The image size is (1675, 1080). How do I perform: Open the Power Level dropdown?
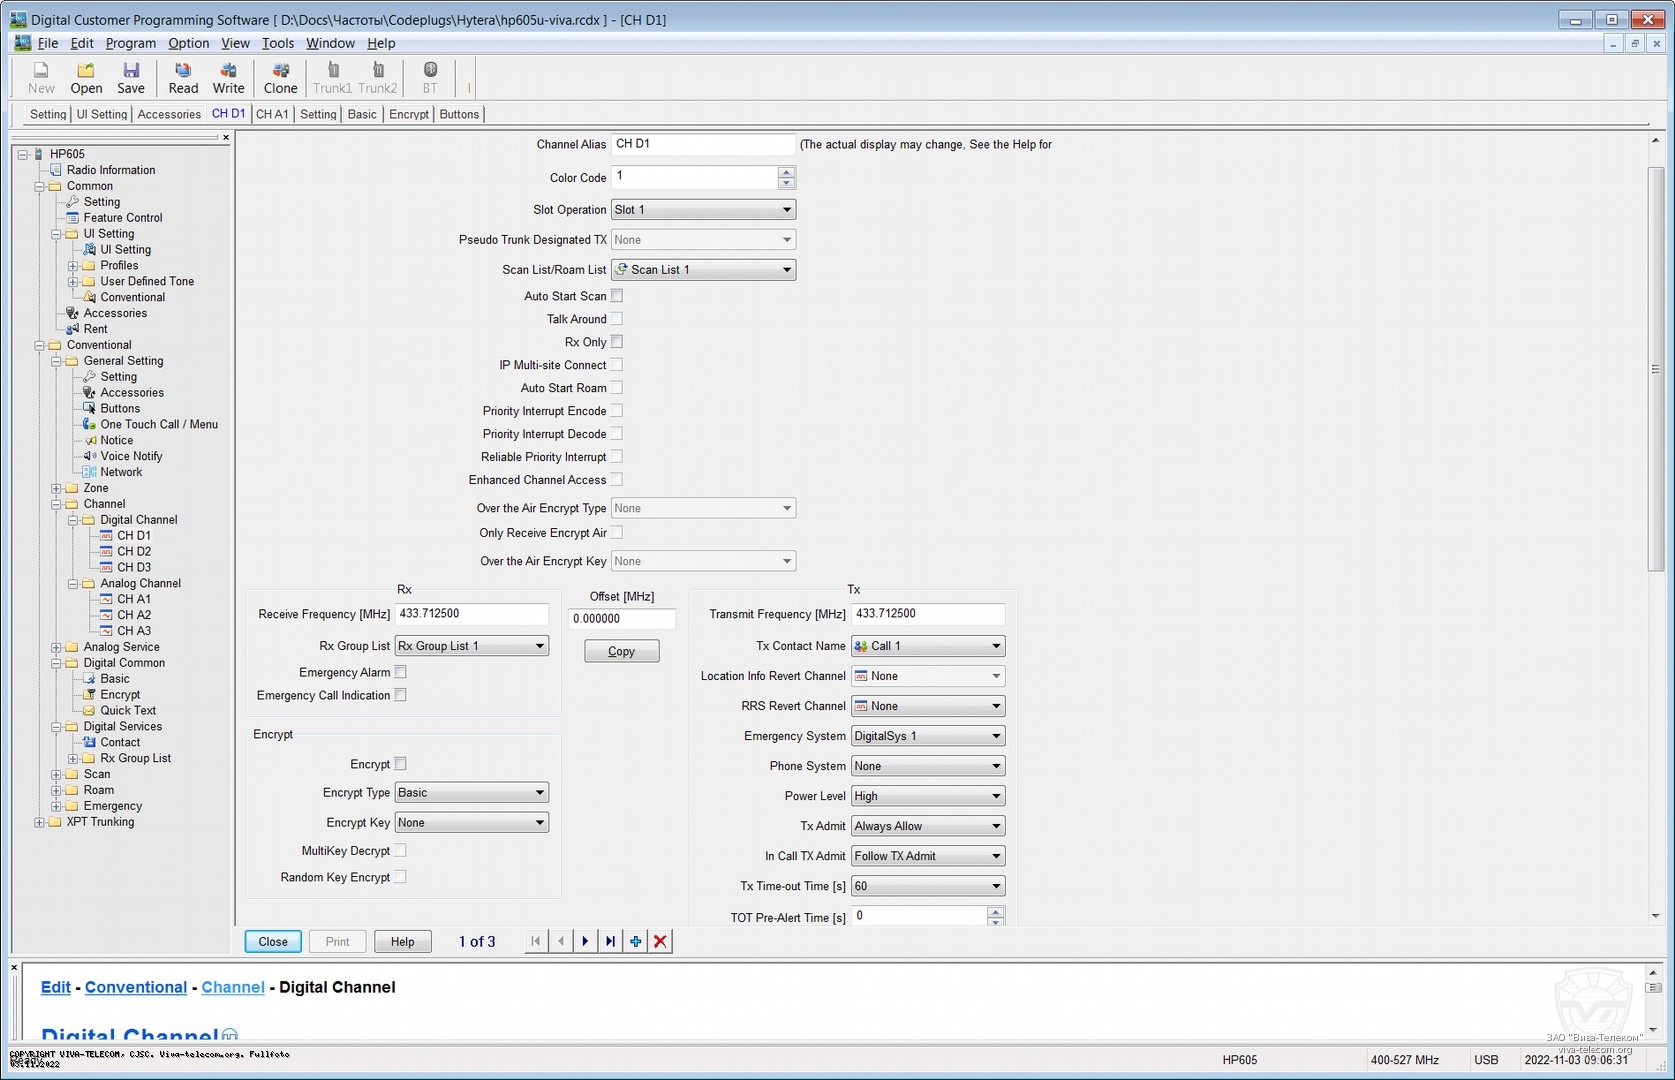[x=995, y=796]
